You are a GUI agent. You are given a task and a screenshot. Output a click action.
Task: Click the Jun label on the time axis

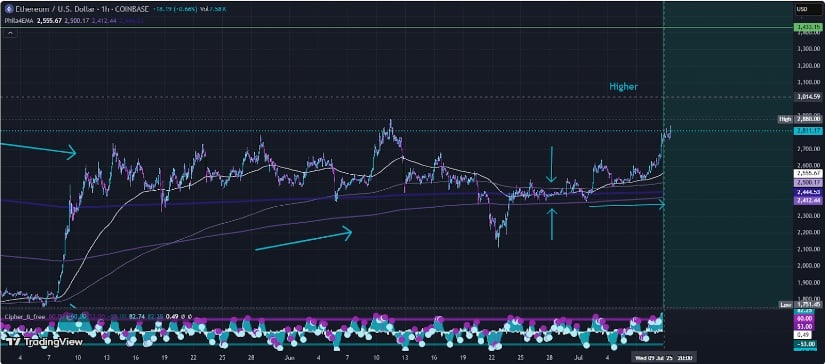point(288,357)
